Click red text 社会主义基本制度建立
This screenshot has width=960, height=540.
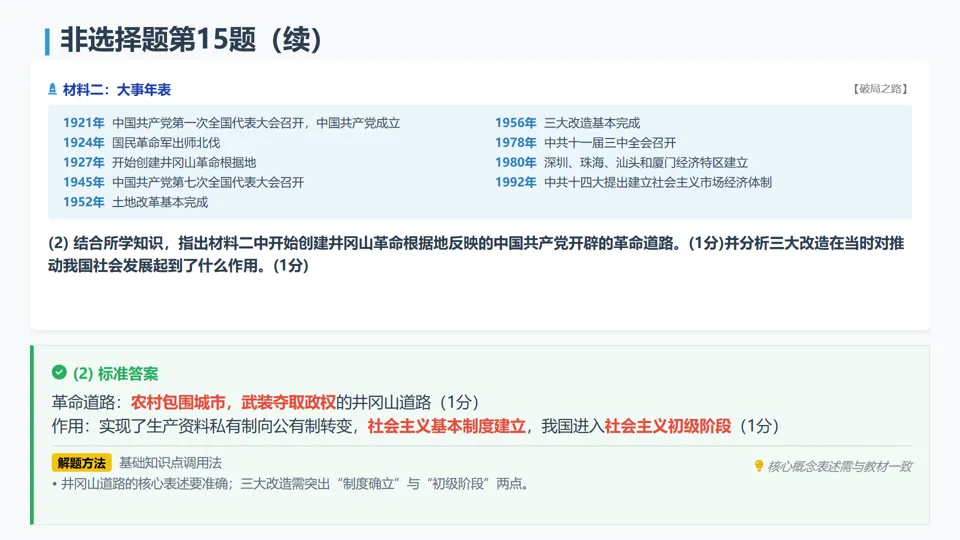coord(446,426)
